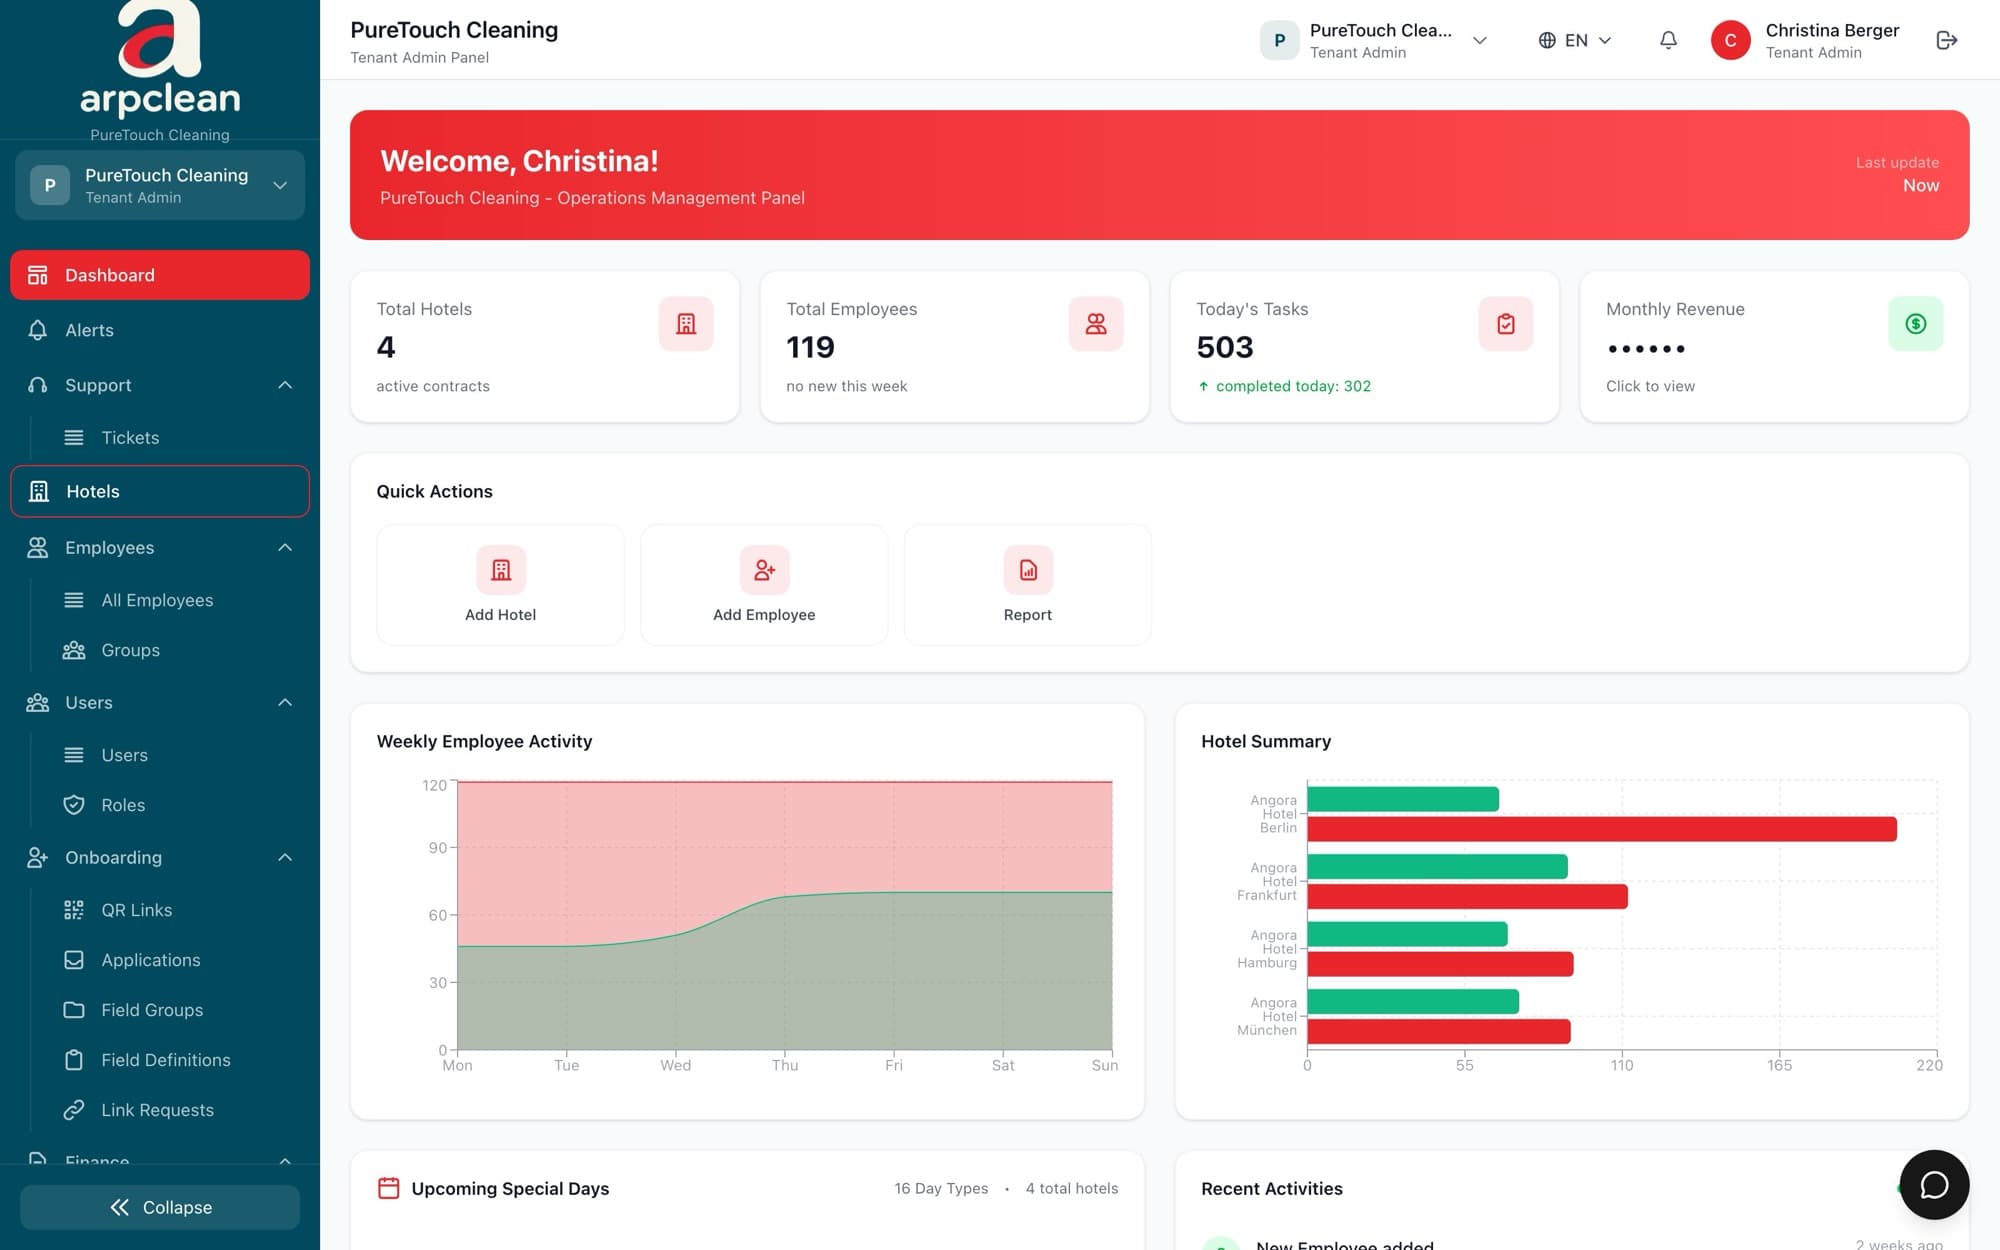Click the Applications inbox icon
This screenshot has width=2000, height=1250.
click(74, 960)
